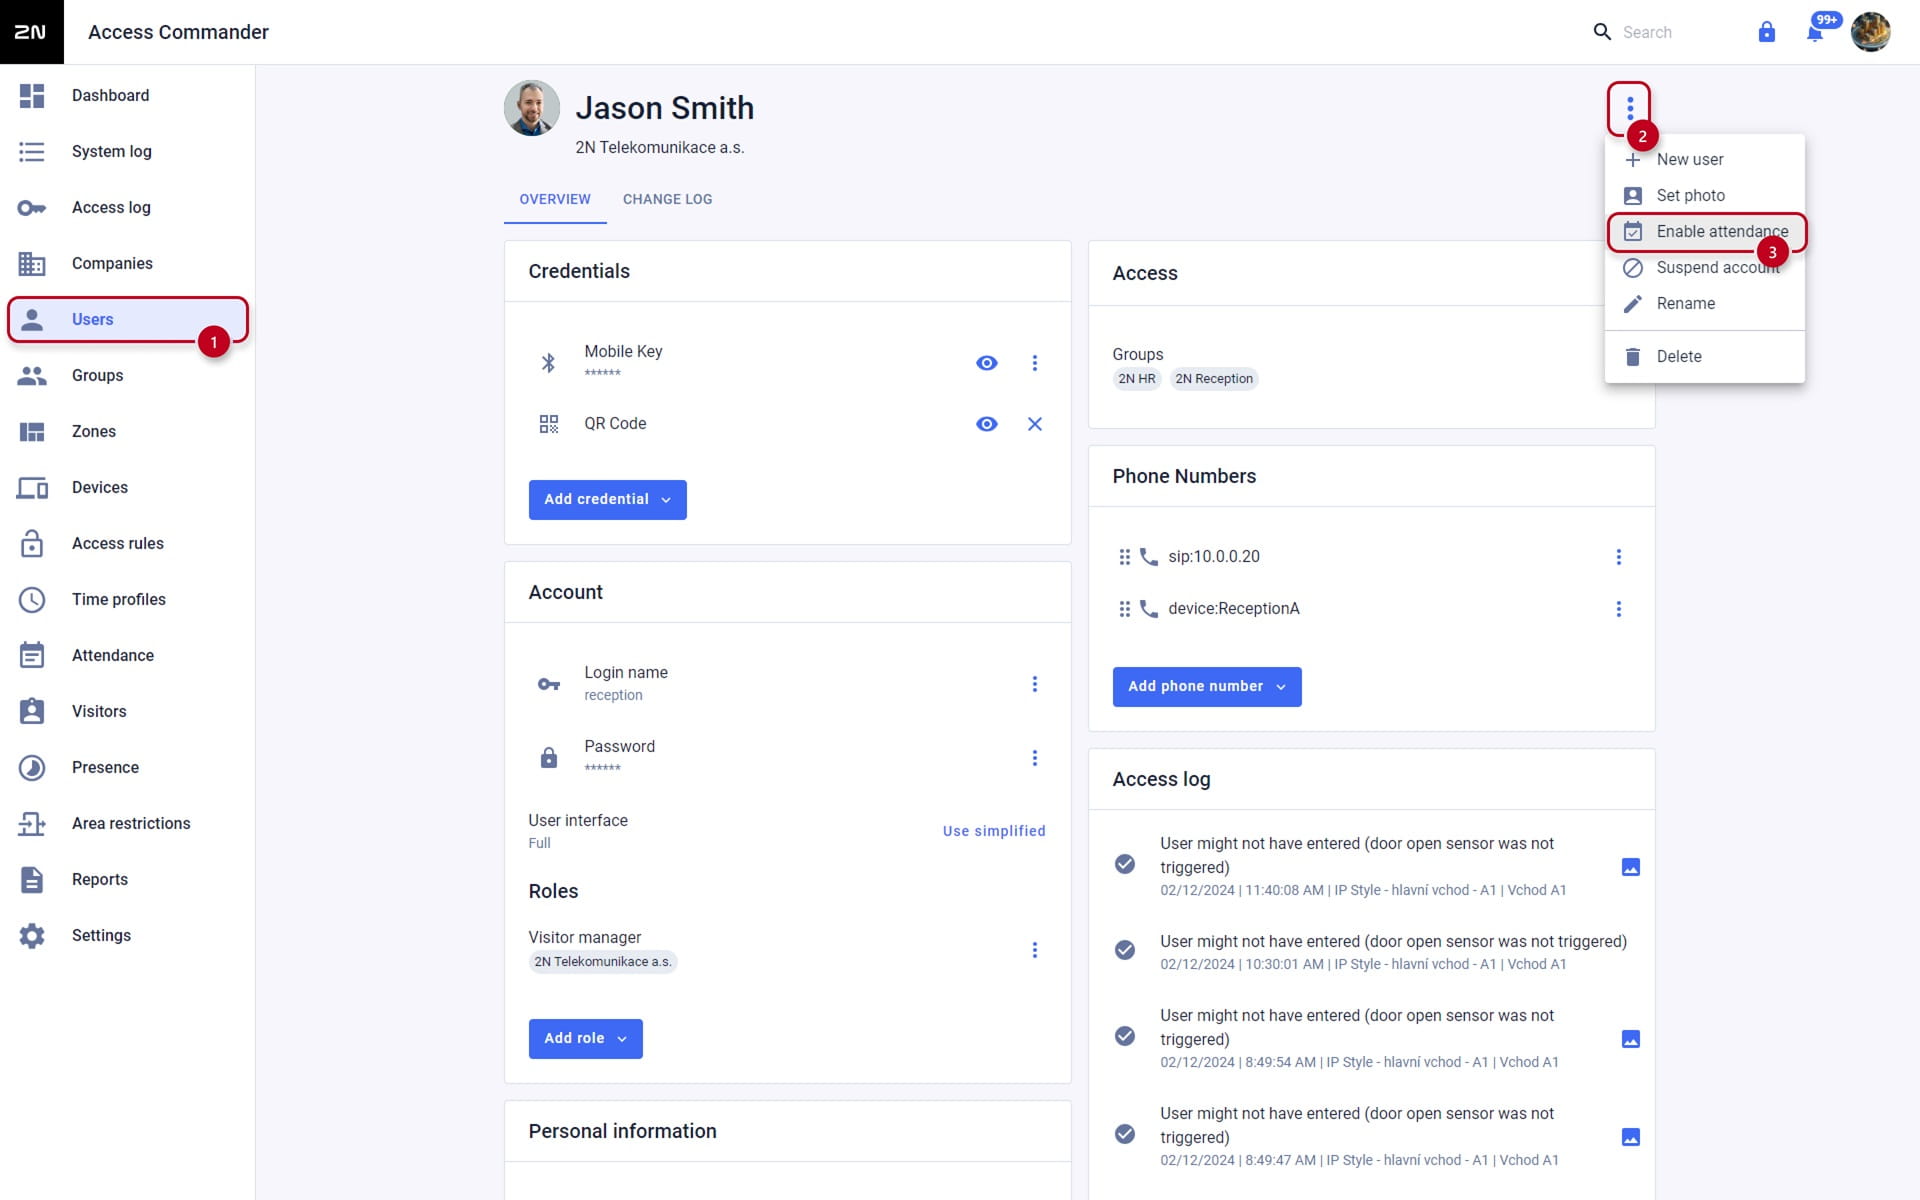The height and width of the screenshot is (1200, 1920).
Task: Show the Mobile Key value
Action: 987,363
